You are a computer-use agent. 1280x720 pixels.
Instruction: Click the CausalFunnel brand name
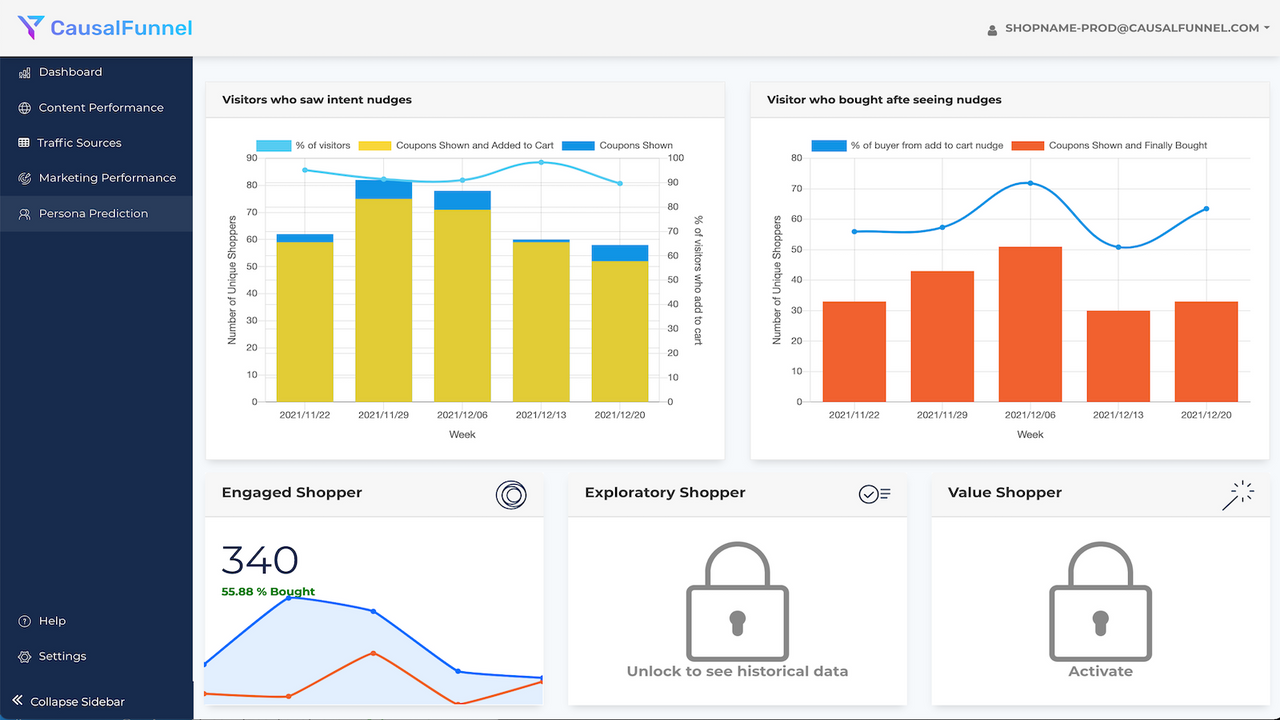(x=121, y=28)
